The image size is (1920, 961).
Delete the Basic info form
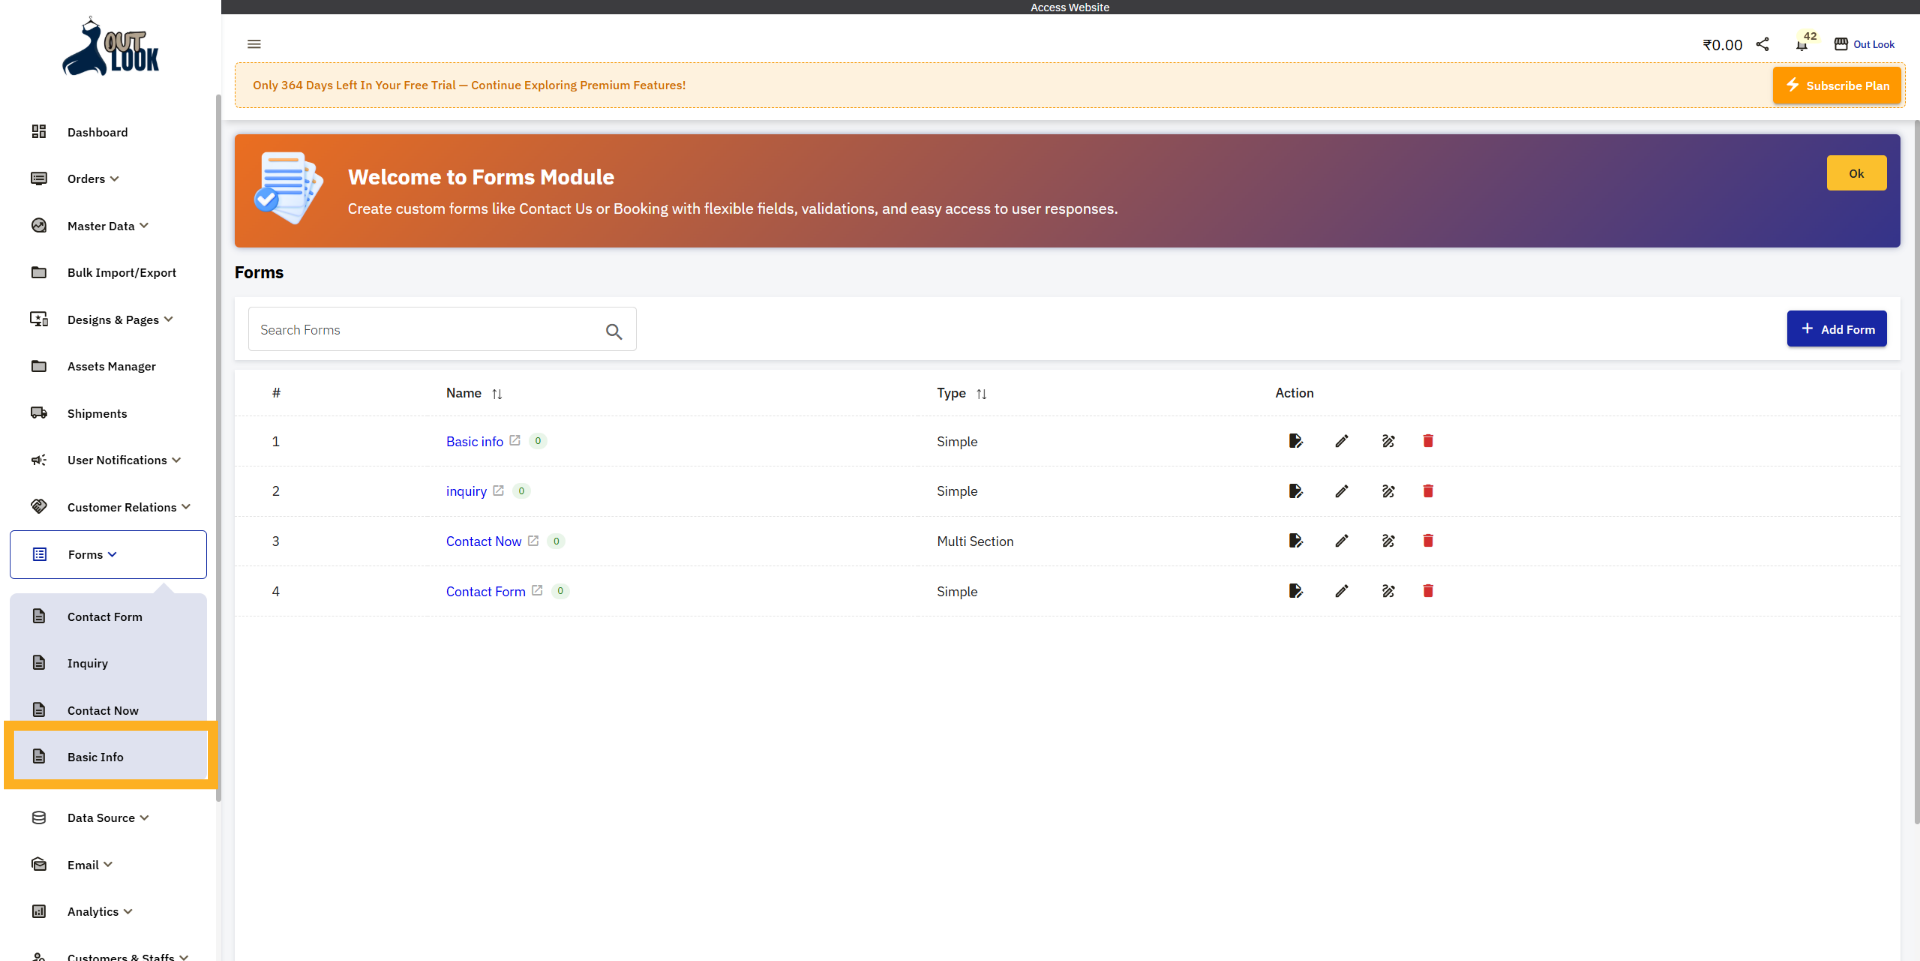pyautogui.click(x=1428, y=441)
